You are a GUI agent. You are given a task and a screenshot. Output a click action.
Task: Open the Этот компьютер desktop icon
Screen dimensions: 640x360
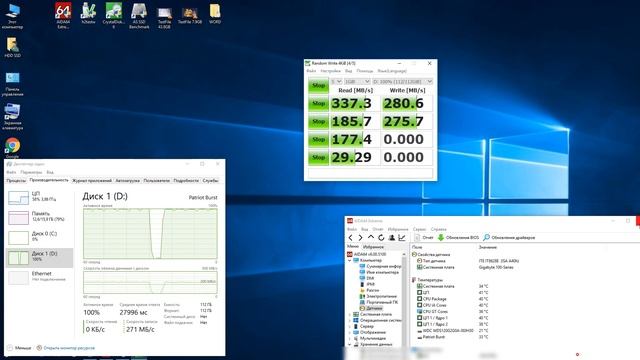(x=13, y=16)
